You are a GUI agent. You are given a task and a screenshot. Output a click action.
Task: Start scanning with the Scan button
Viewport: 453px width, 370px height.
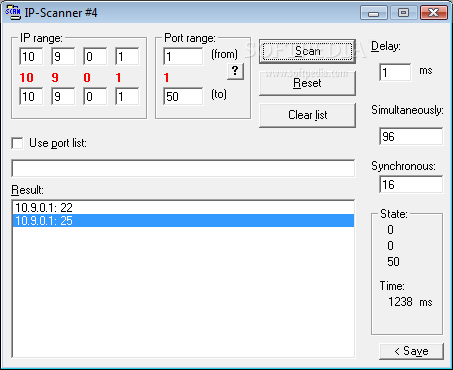(x=307, y=51)
